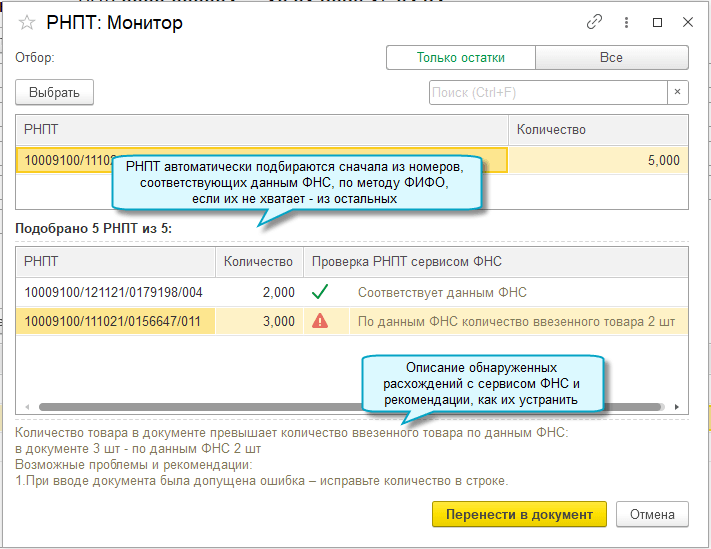Add РНПТ: Монитор to favorites with star

pyautogui.click(x=27, y=23)
